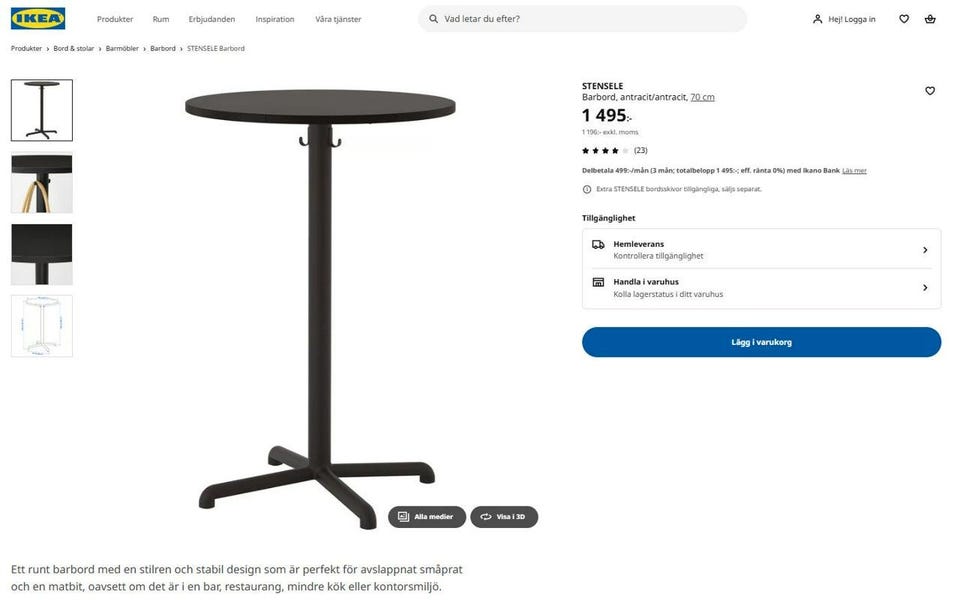Open the Inspiration menu item
960x600 pixels.
(x=275, y=19)
